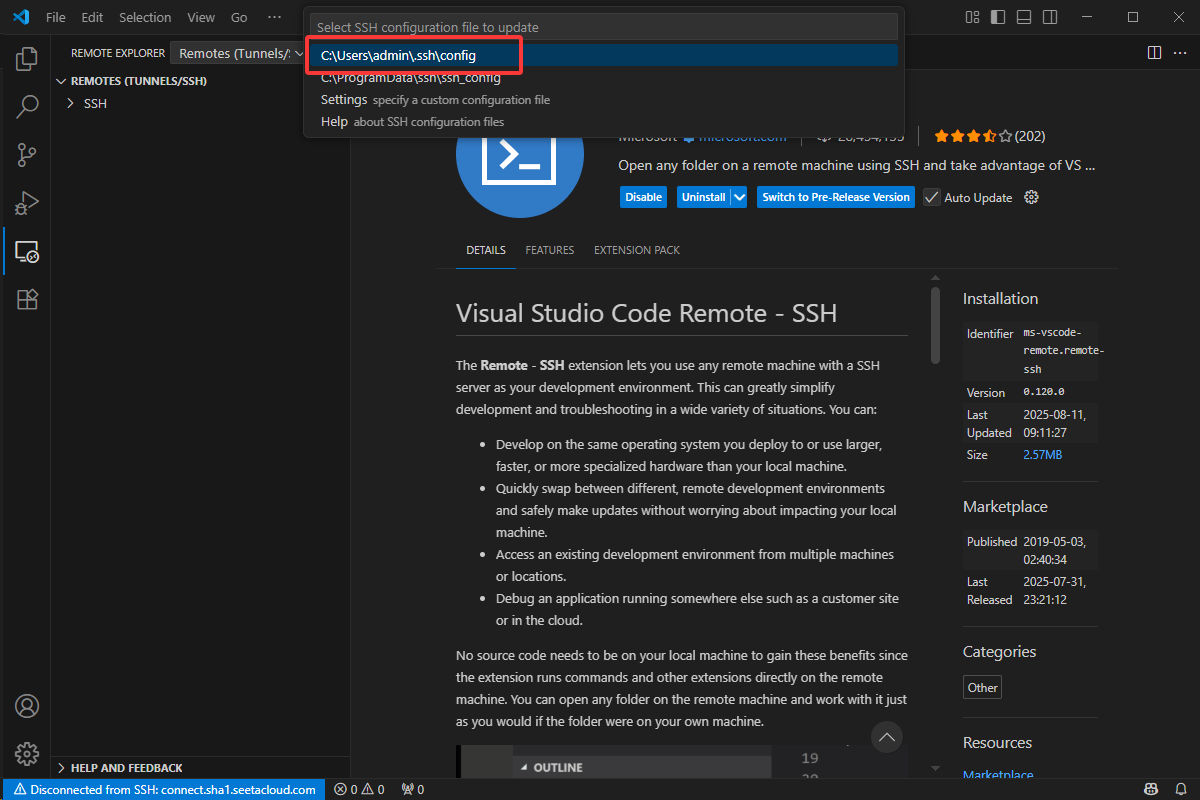Open the Edit menu
Image resolution: width=1200 pixels, height=800 pixels.
(92, 17)
